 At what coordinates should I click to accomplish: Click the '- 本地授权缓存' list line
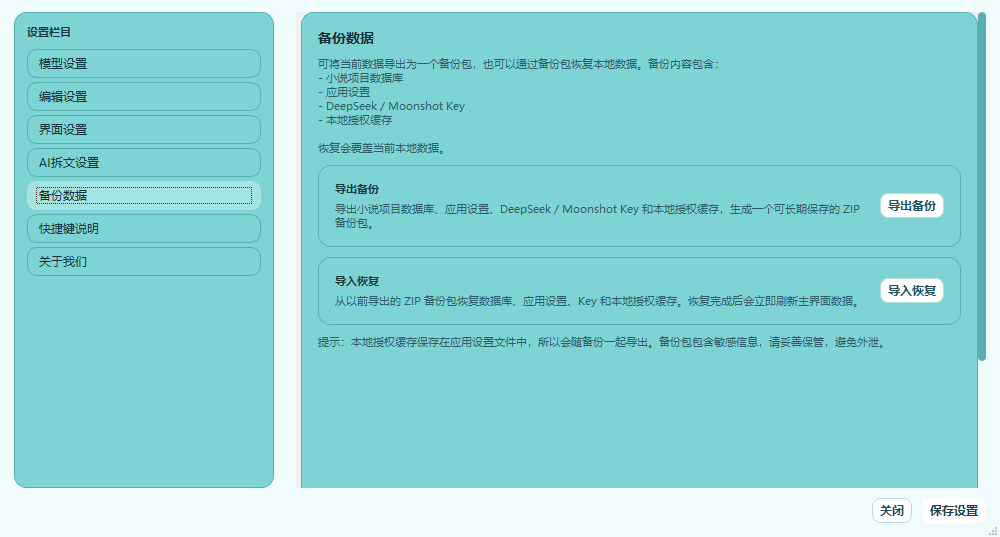click(355, 121)
